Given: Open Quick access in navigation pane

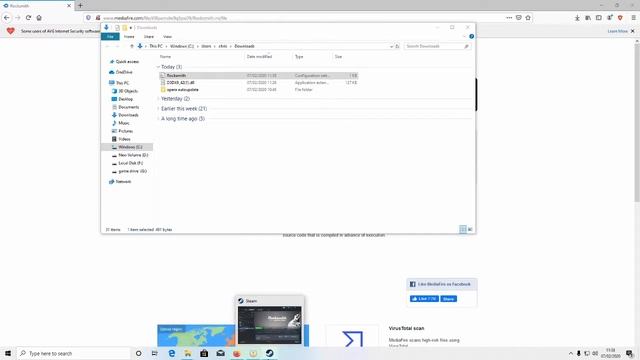Looking at the screenshot, I should click(127, 62).
